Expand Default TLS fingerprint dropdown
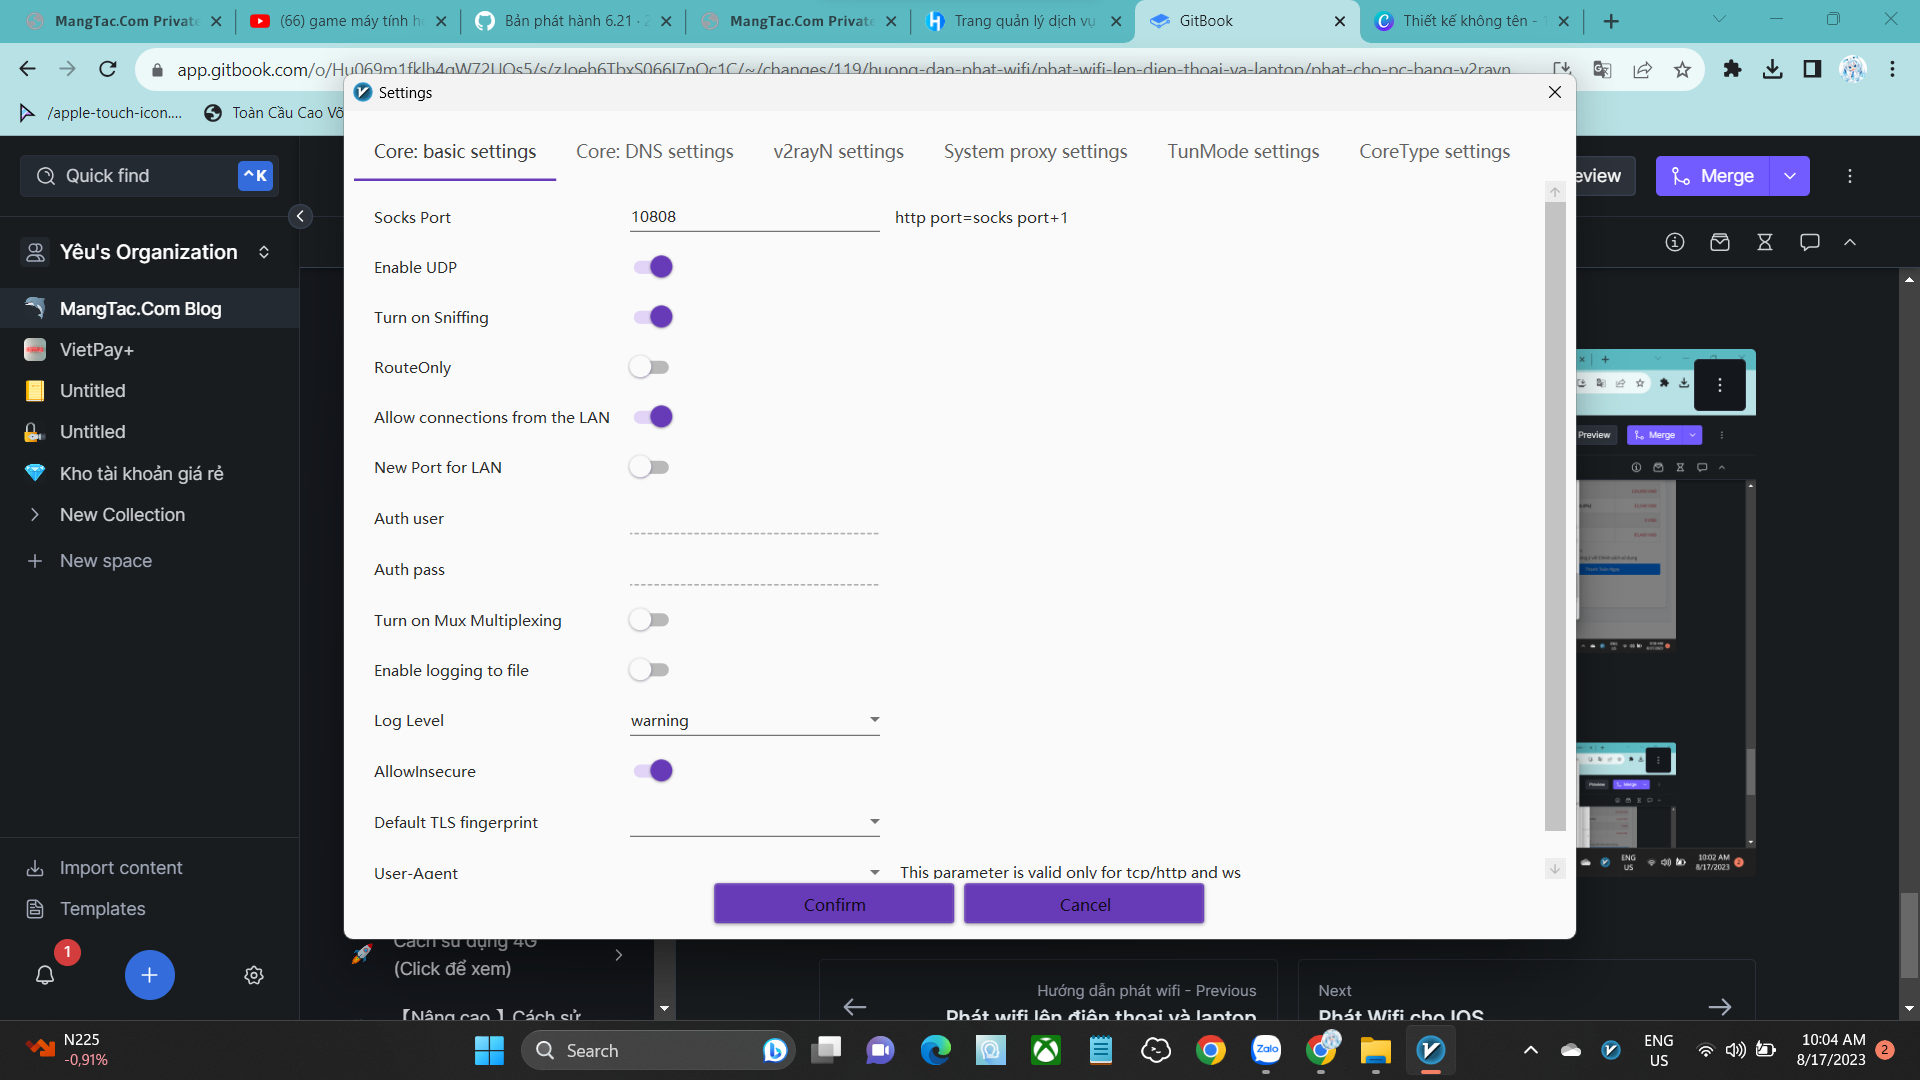The image size is (1920, 1080). pos(754,822)
